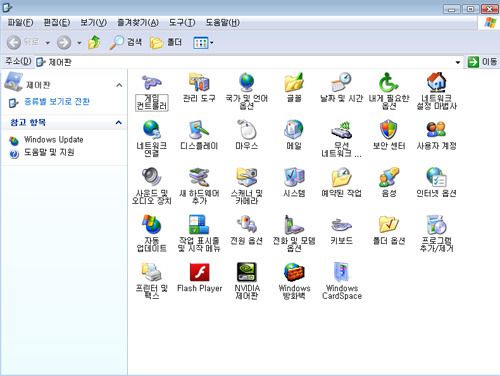Viewport: 500px width, 376px height.
Task: Expand the address bar dropdown
Action: [x=458, y=62]
